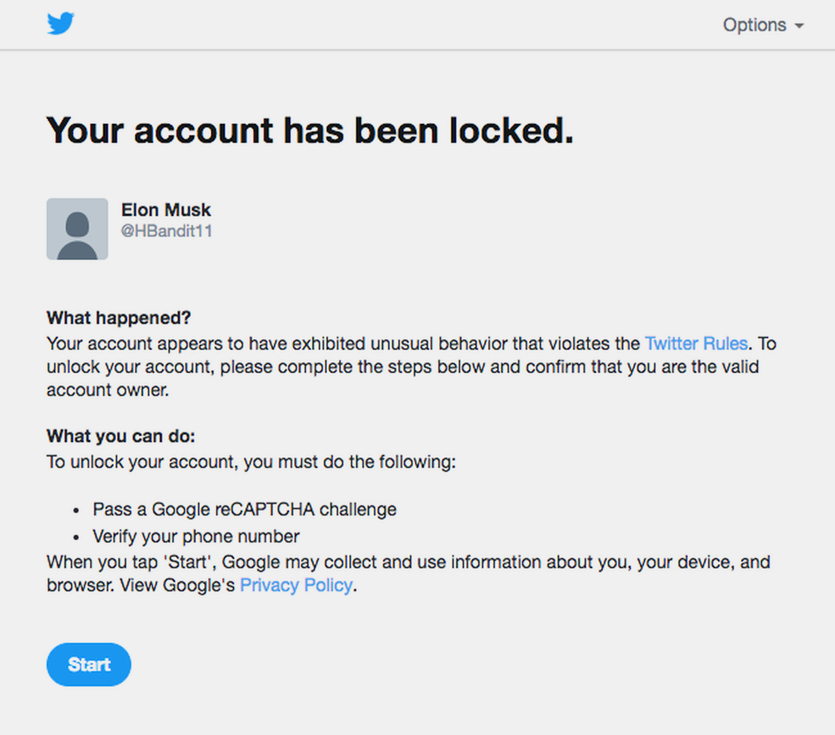Click the 'browser. View Google's' text
This screenshot has width=835, height=735.
(140, 586)
